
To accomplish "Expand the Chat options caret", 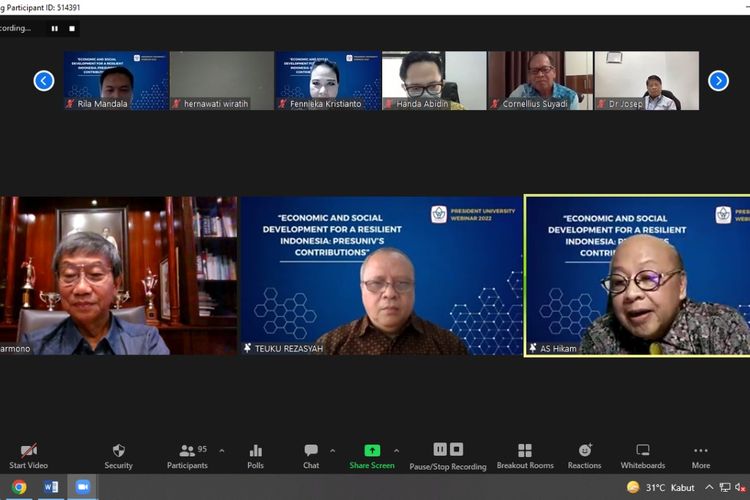I will 332,451.
